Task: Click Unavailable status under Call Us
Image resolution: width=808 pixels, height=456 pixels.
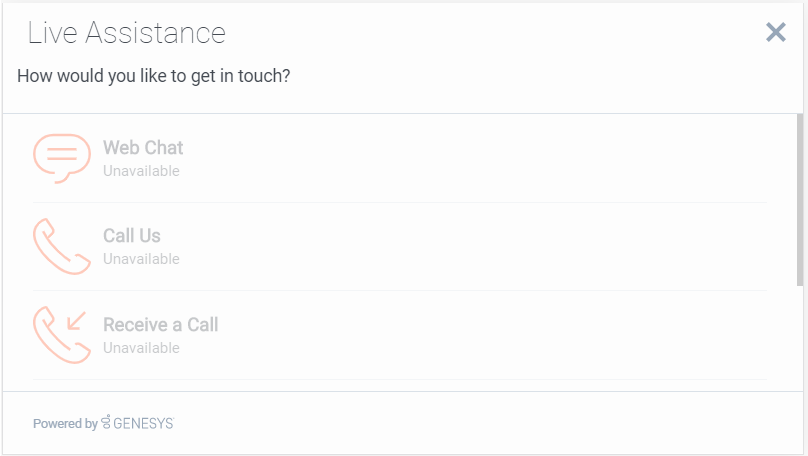Action: (141, 259)
